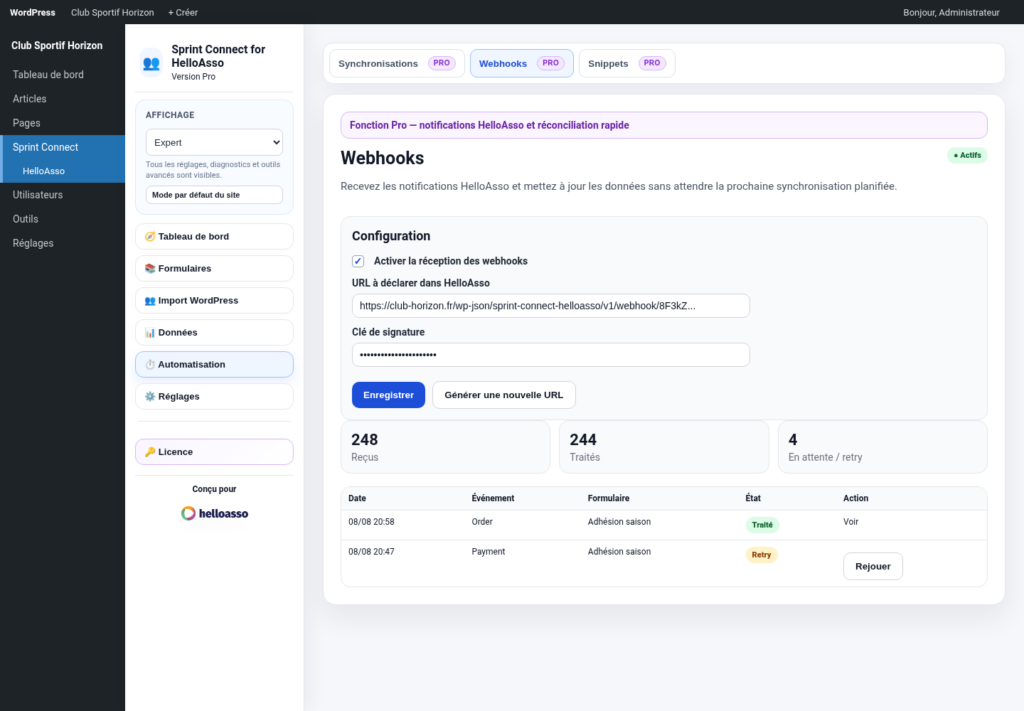Switch to the Synchronisations tab
This screenshot has height=711, width=1024.
click(x=396, y=63)
